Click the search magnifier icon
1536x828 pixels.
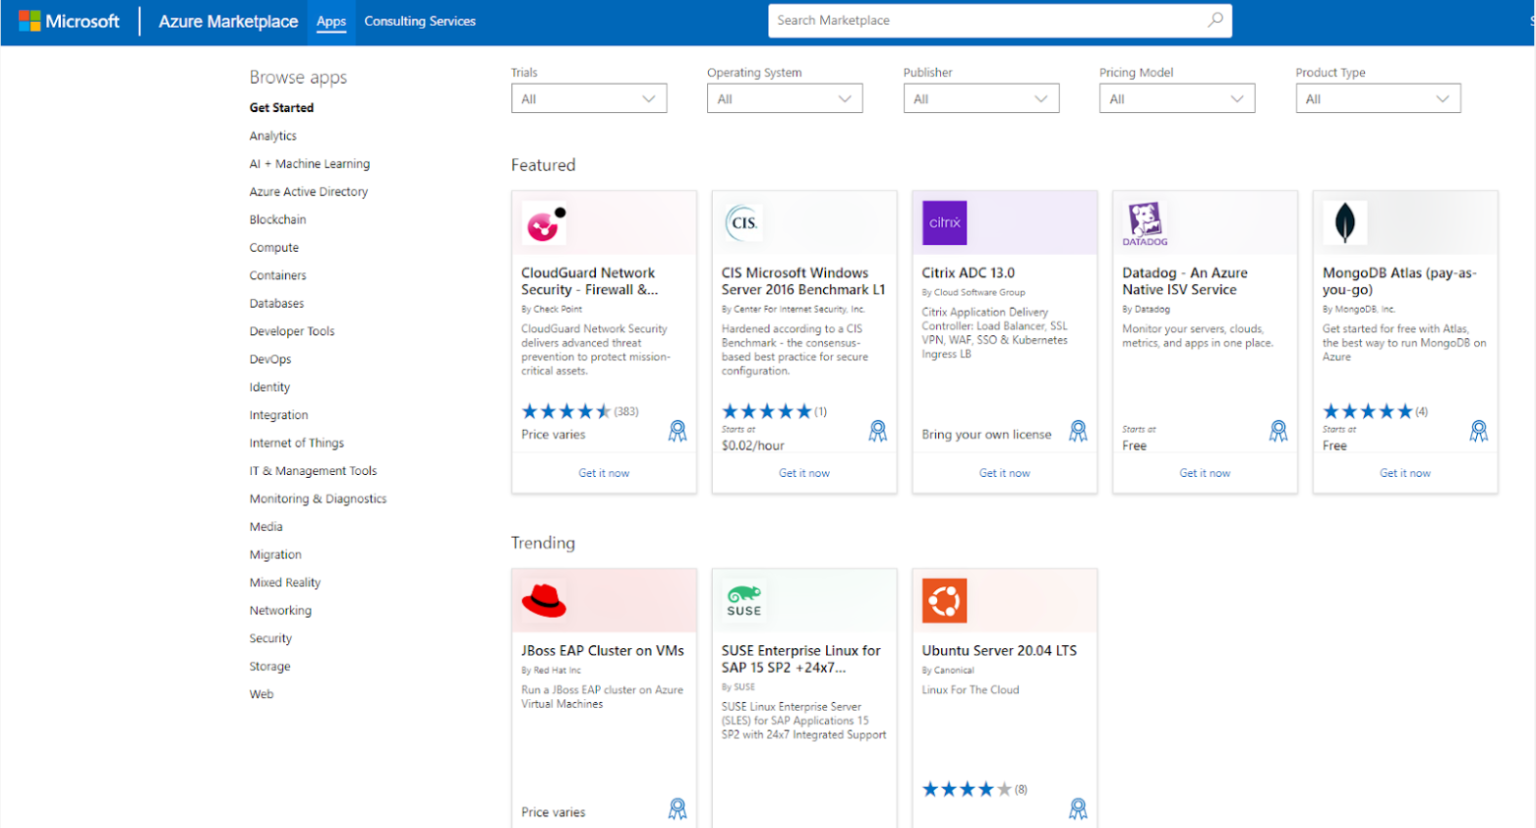[1215, 20]
